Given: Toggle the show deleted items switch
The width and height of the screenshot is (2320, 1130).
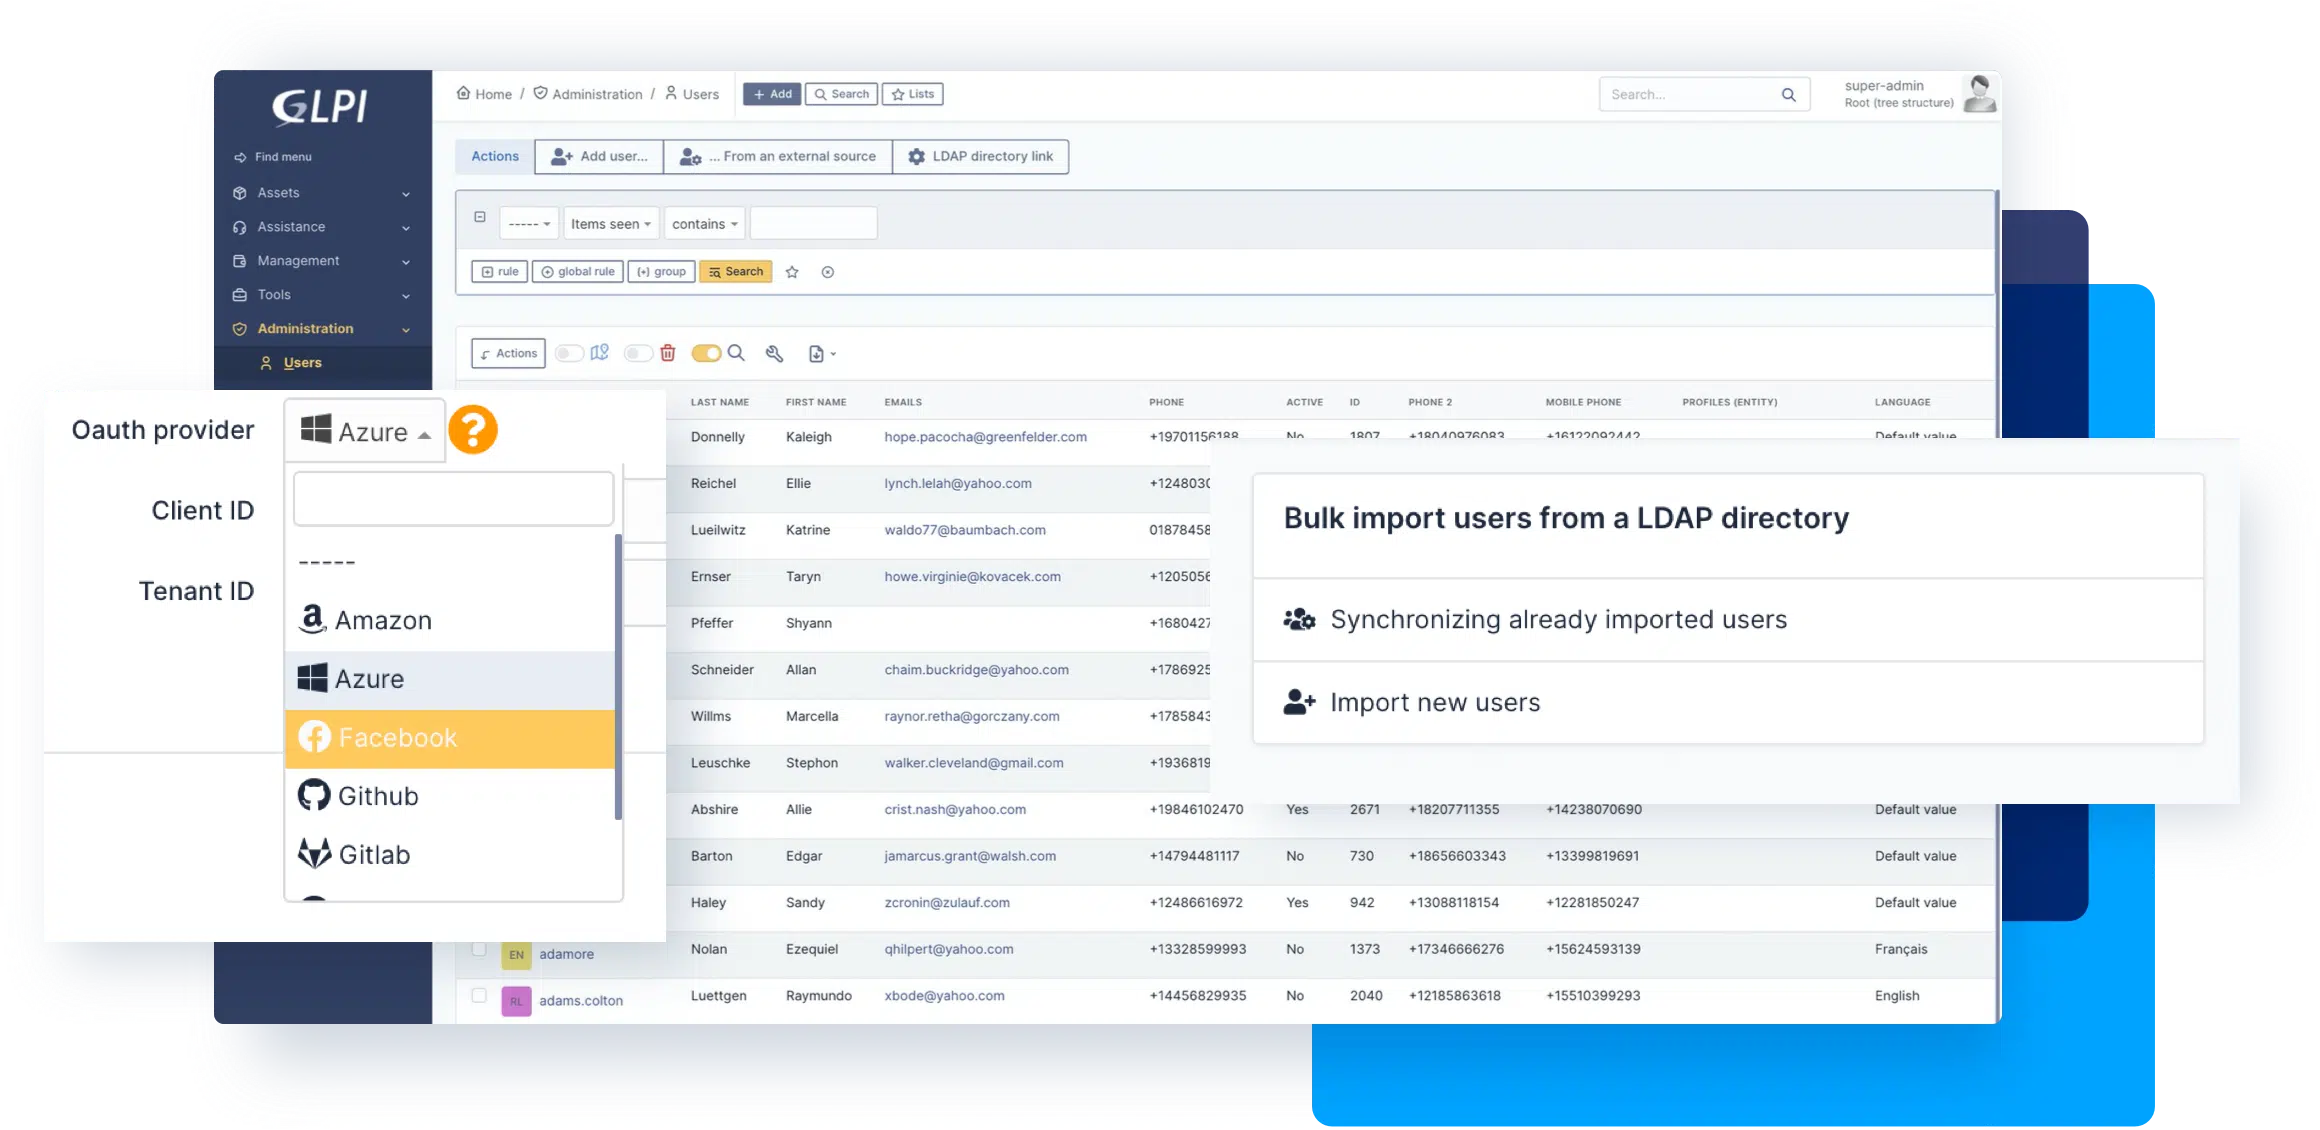Looking at the screenshot, I should point(638,353).
